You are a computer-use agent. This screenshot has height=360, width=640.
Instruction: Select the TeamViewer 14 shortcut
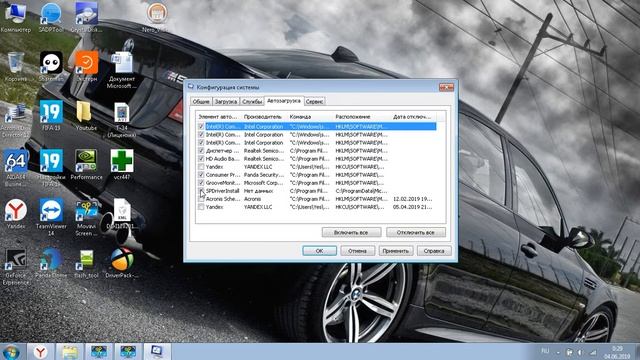click(x=51, y=217)
